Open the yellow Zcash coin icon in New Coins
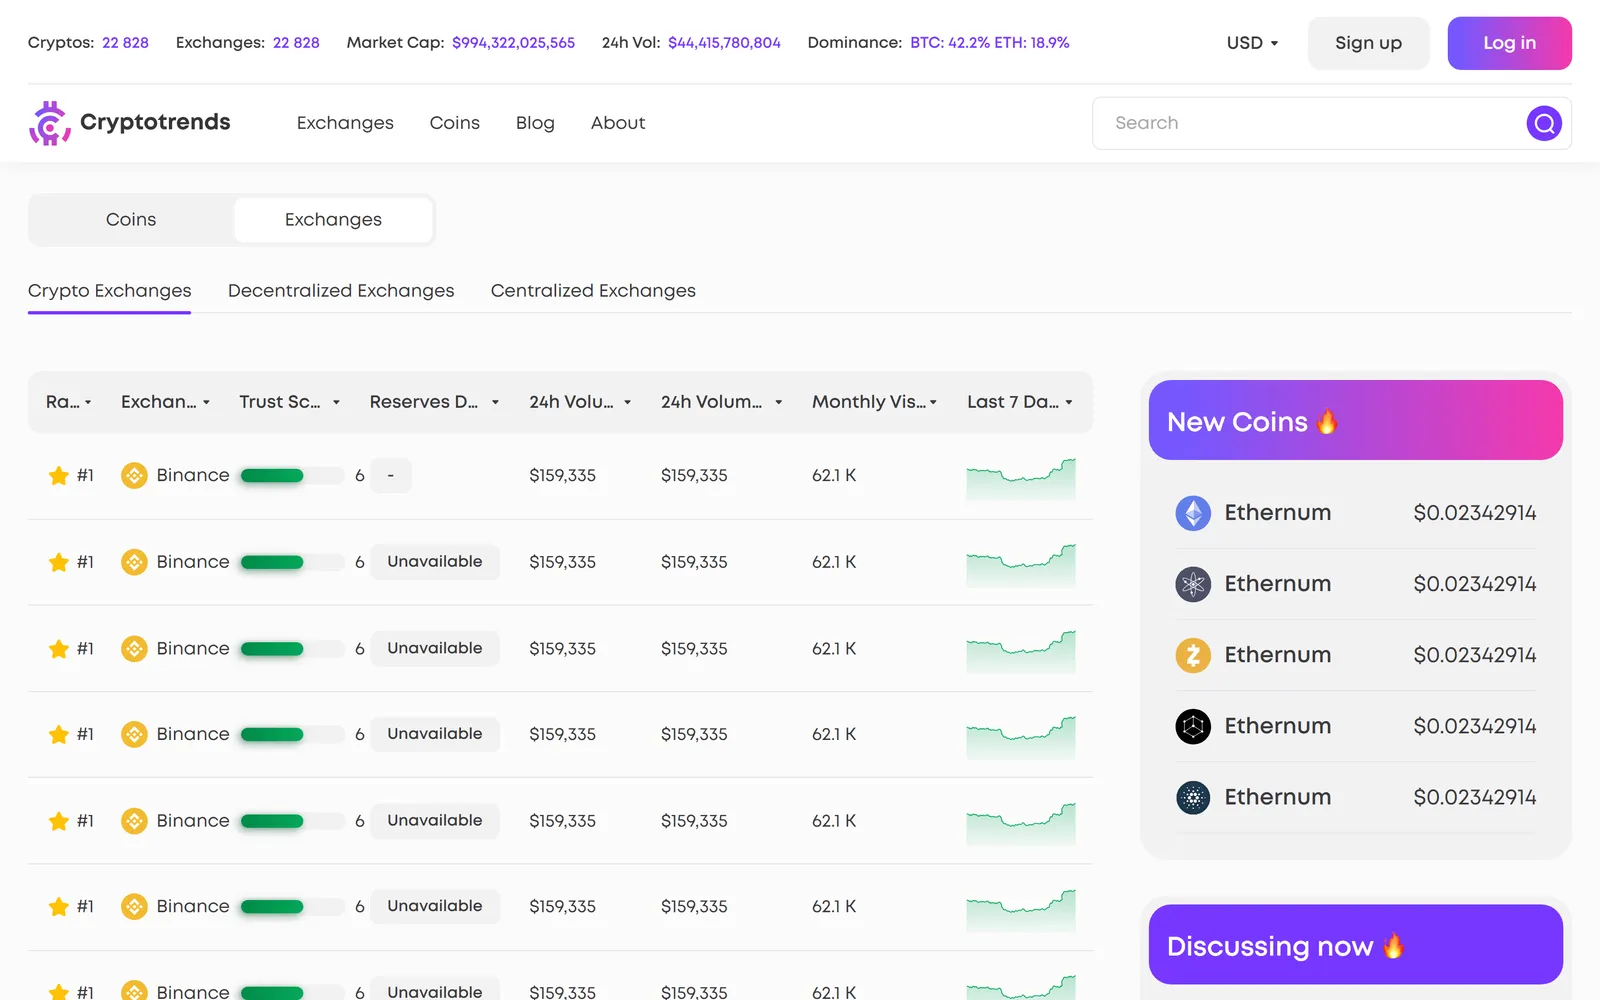This screenshot has height=1000, width=1600. 1193,655
